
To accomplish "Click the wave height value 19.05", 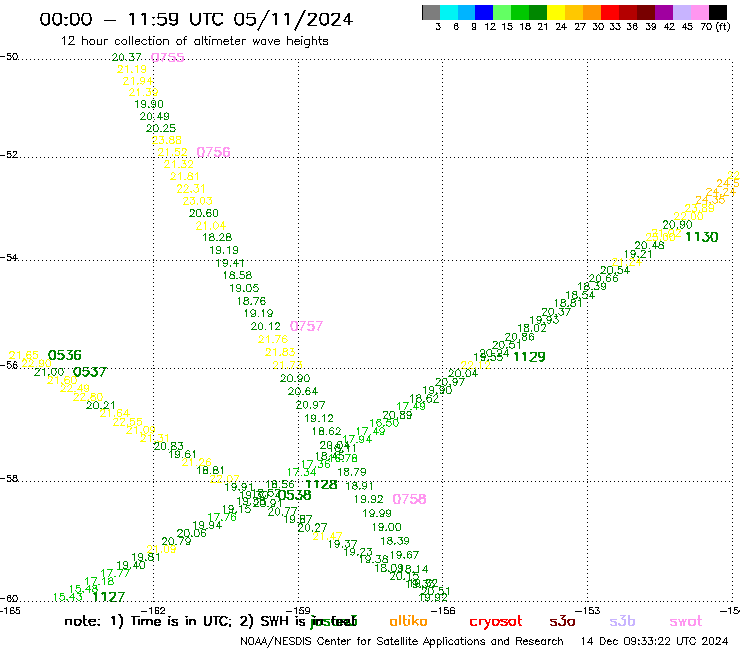I will 244,288.
